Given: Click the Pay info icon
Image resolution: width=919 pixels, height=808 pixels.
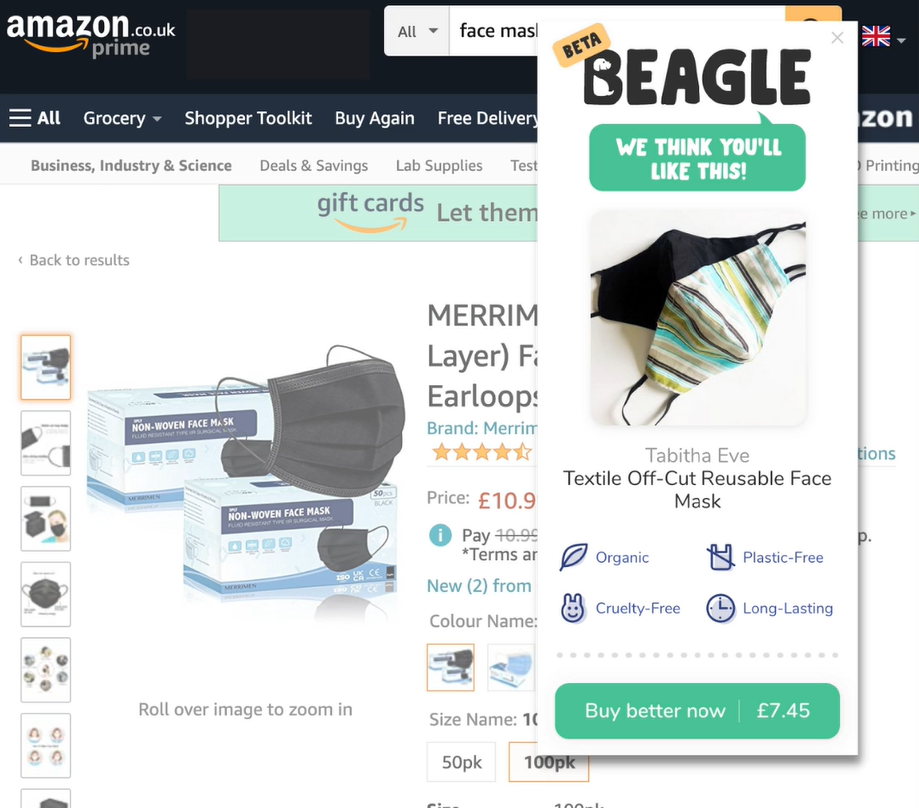Looking at the screenshot, I should (x=440, y=534).
